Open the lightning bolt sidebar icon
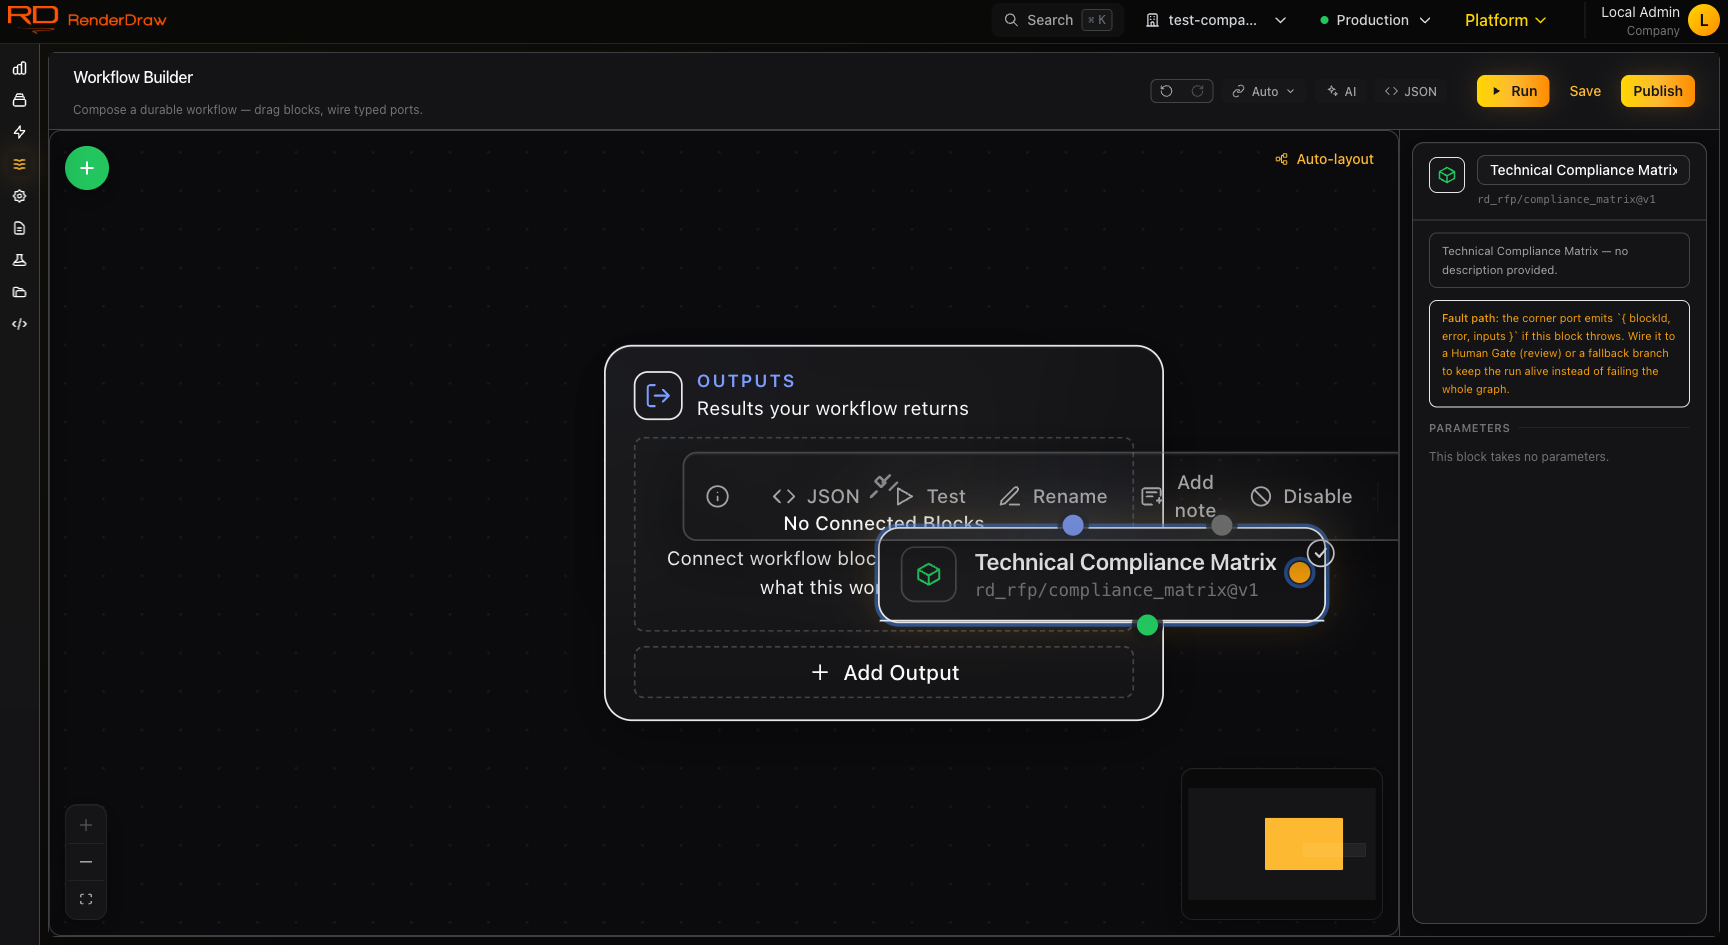This screenshot has width=1728, height=945. [19, 132]
